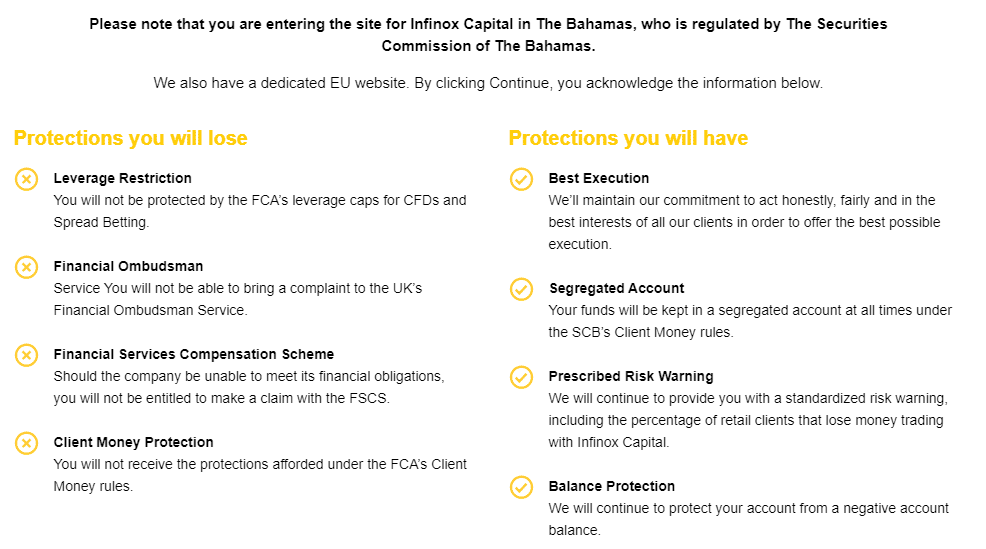Screen dimensions: 986x549
Task: Click the Financial Services Compensation Scheme title
Action: [x=194, y=355]
